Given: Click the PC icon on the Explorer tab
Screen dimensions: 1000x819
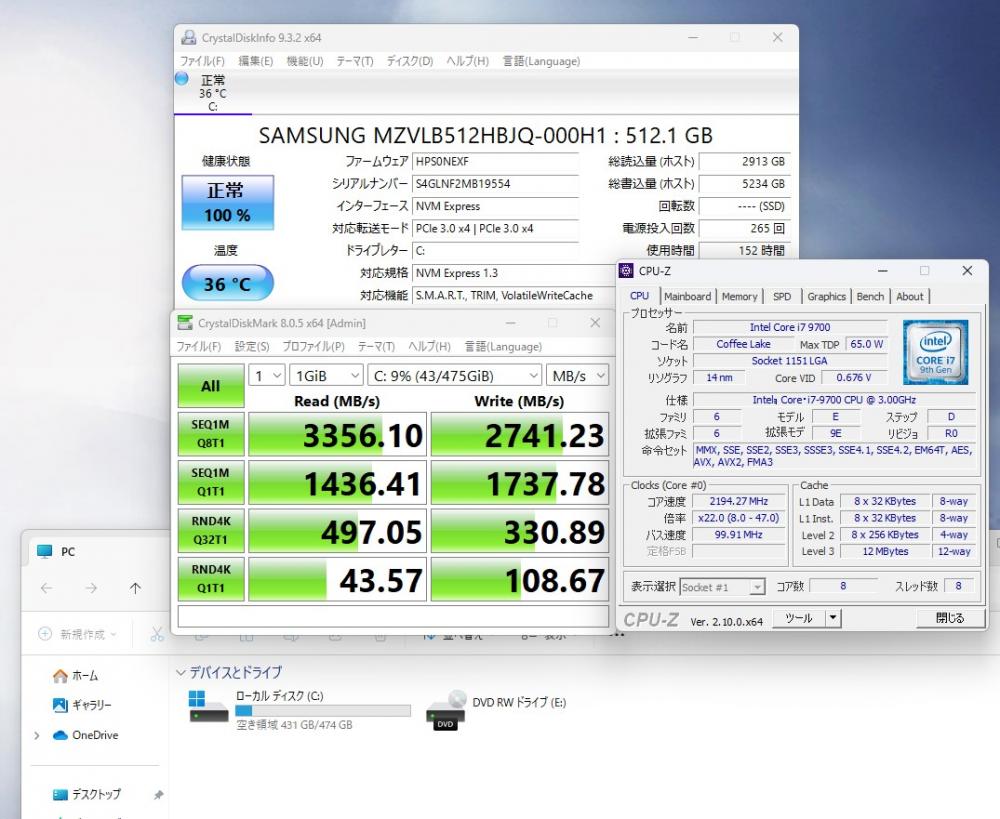Looking at the screenshot, I should pos(45,552).
